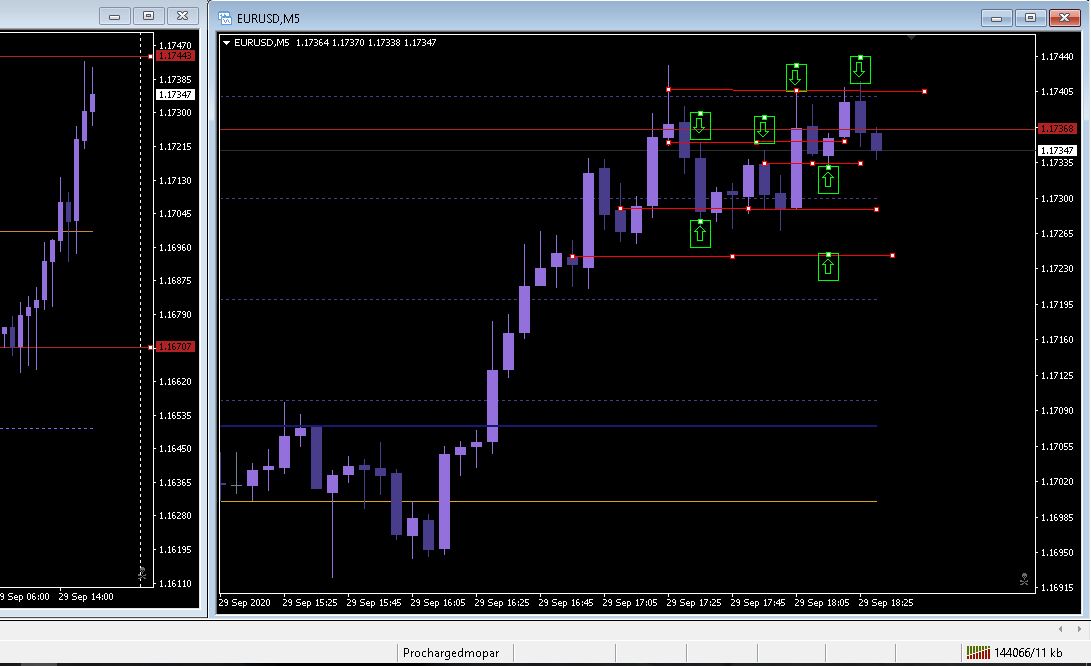
Task: Click the 29 Sep 2020 time axis label
Action: point(245,603)
